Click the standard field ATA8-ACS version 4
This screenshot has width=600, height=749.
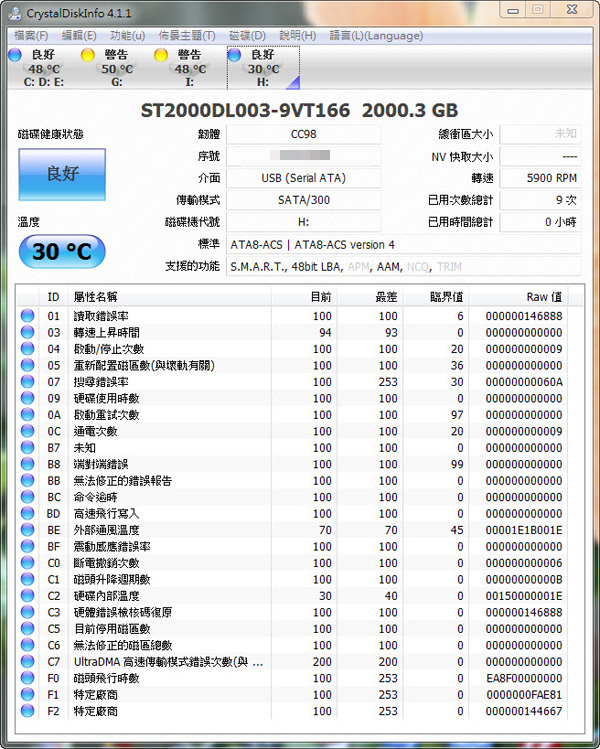point(404,245)
